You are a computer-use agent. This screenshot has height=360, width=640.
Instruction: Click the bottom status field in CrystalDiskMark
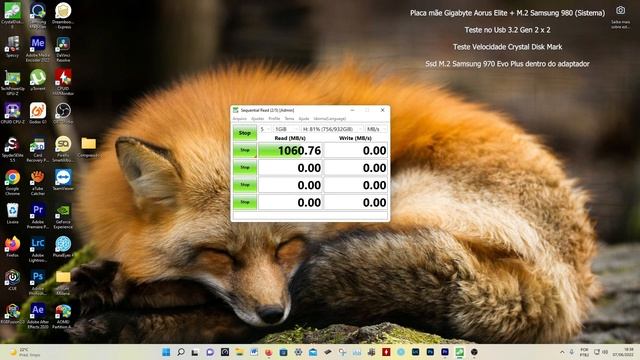pyautogui.click(x=310, y=215)
